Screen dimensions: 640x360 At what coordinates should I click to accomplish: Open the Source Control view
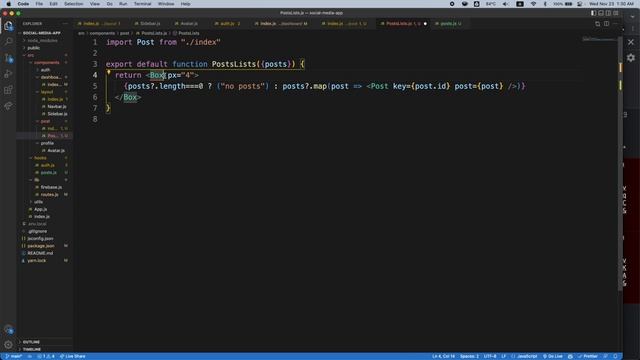pos(8,58)
